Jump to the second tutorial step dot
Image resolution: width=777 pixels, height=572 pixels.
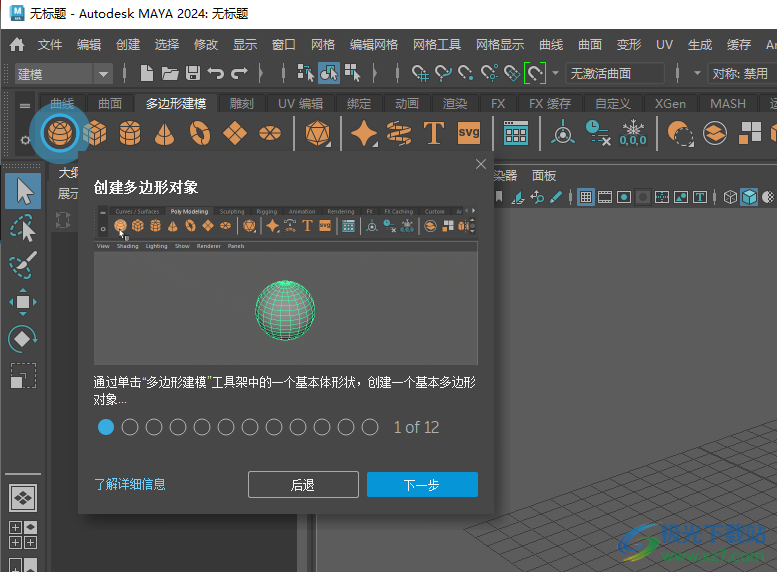130,427
